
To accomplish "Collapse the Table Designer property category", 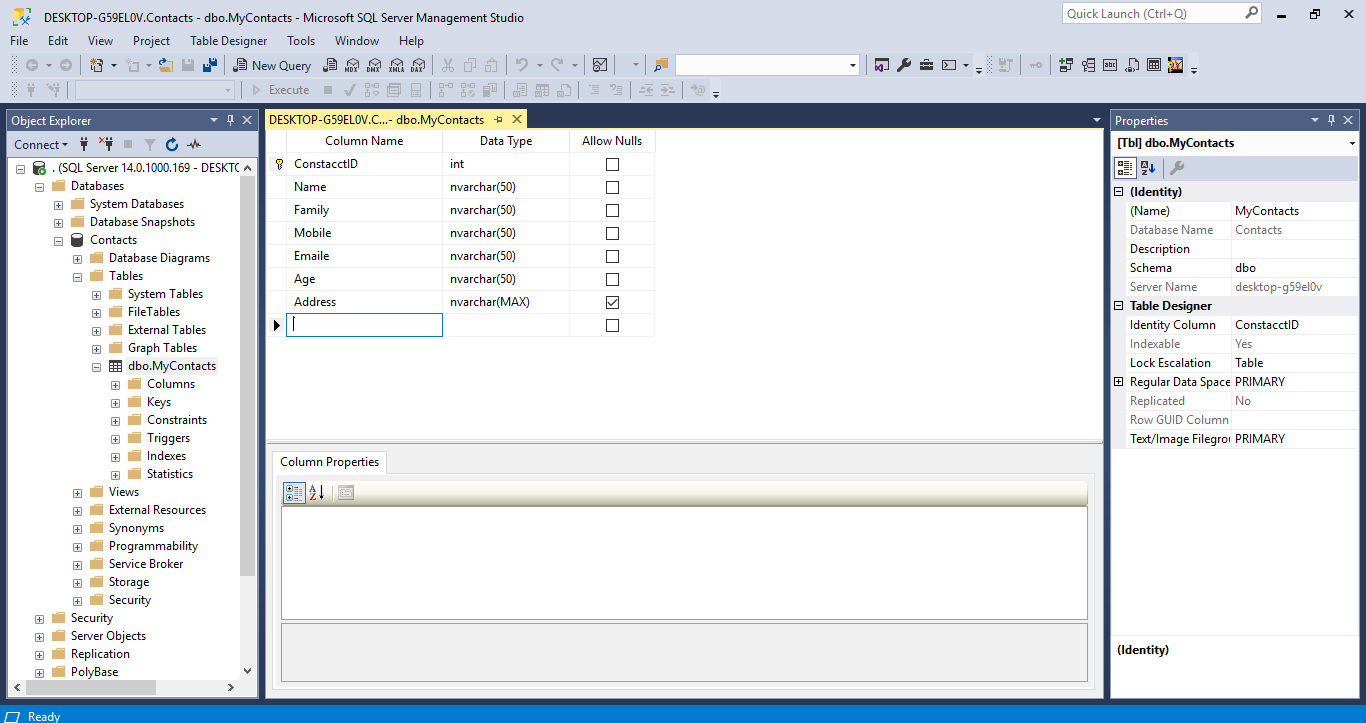I will (x=1118, y=306).
